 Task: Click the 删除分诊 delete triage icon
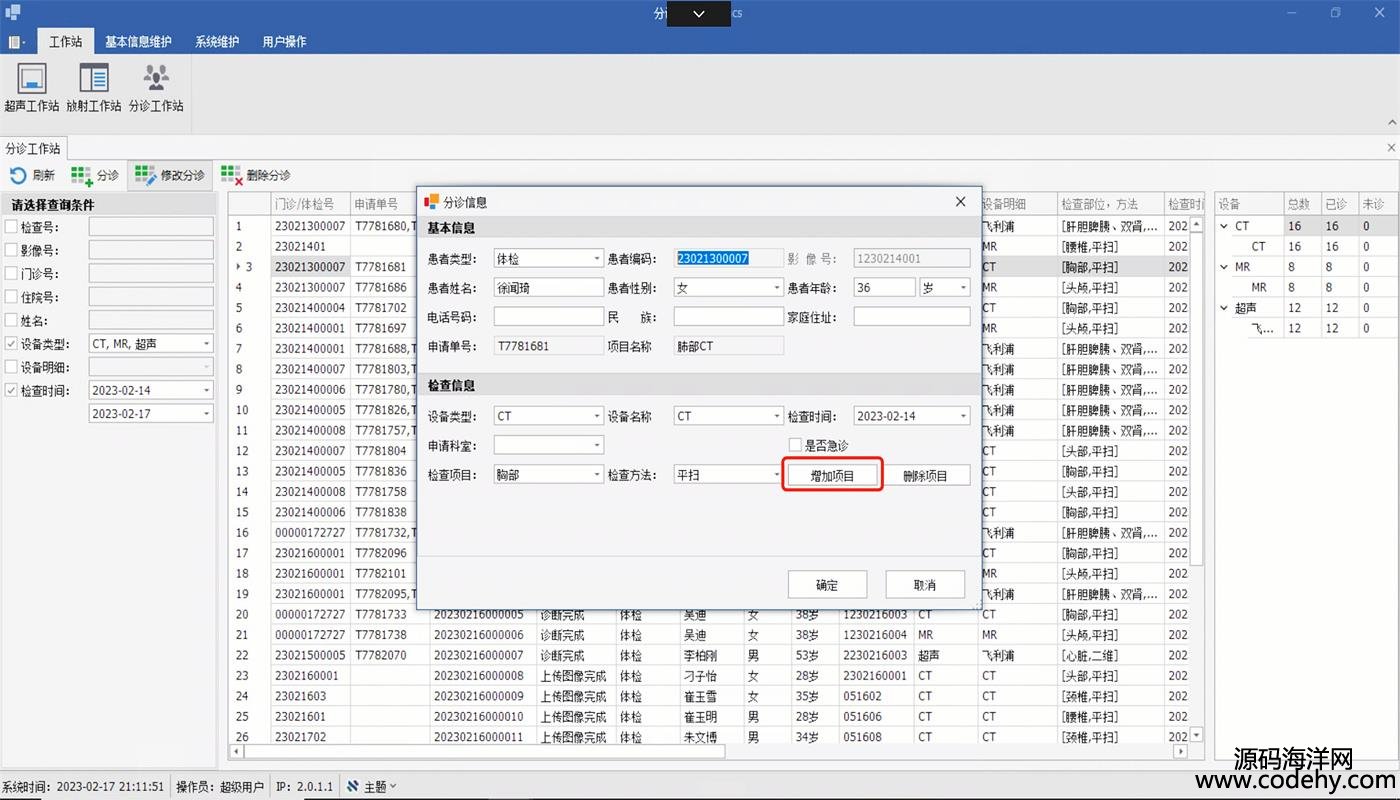click(x=232, y=175)
